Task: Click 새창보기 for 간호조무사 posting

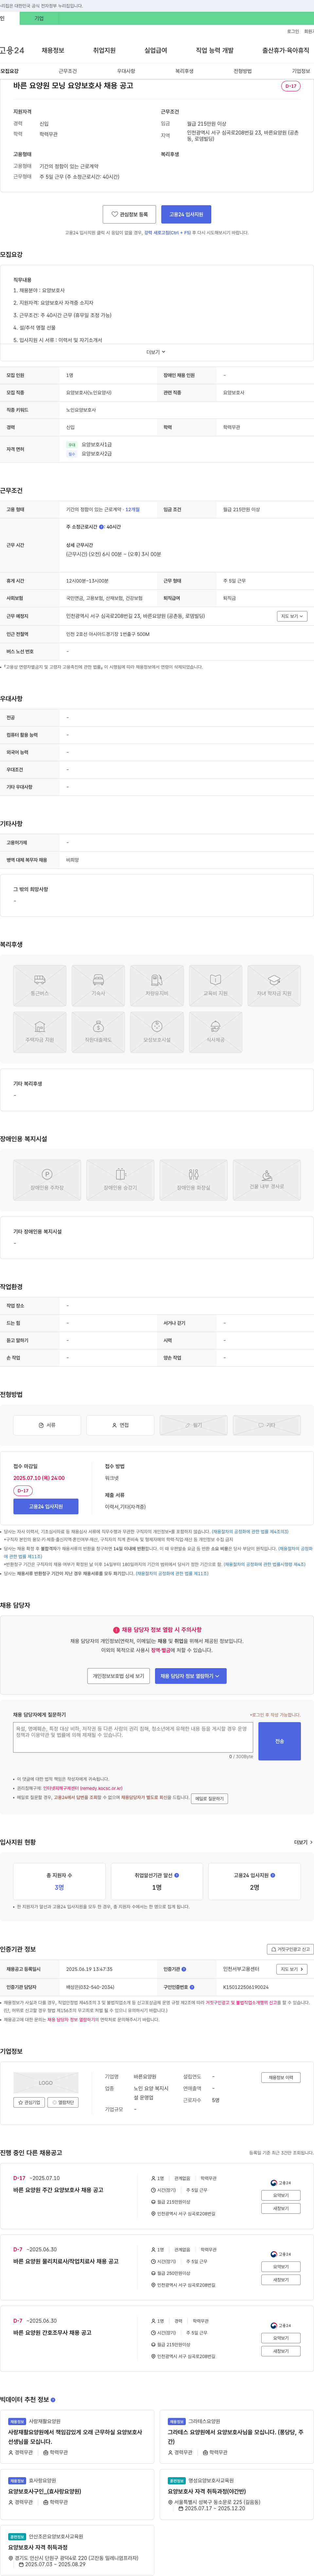Action: [281, 2351]
